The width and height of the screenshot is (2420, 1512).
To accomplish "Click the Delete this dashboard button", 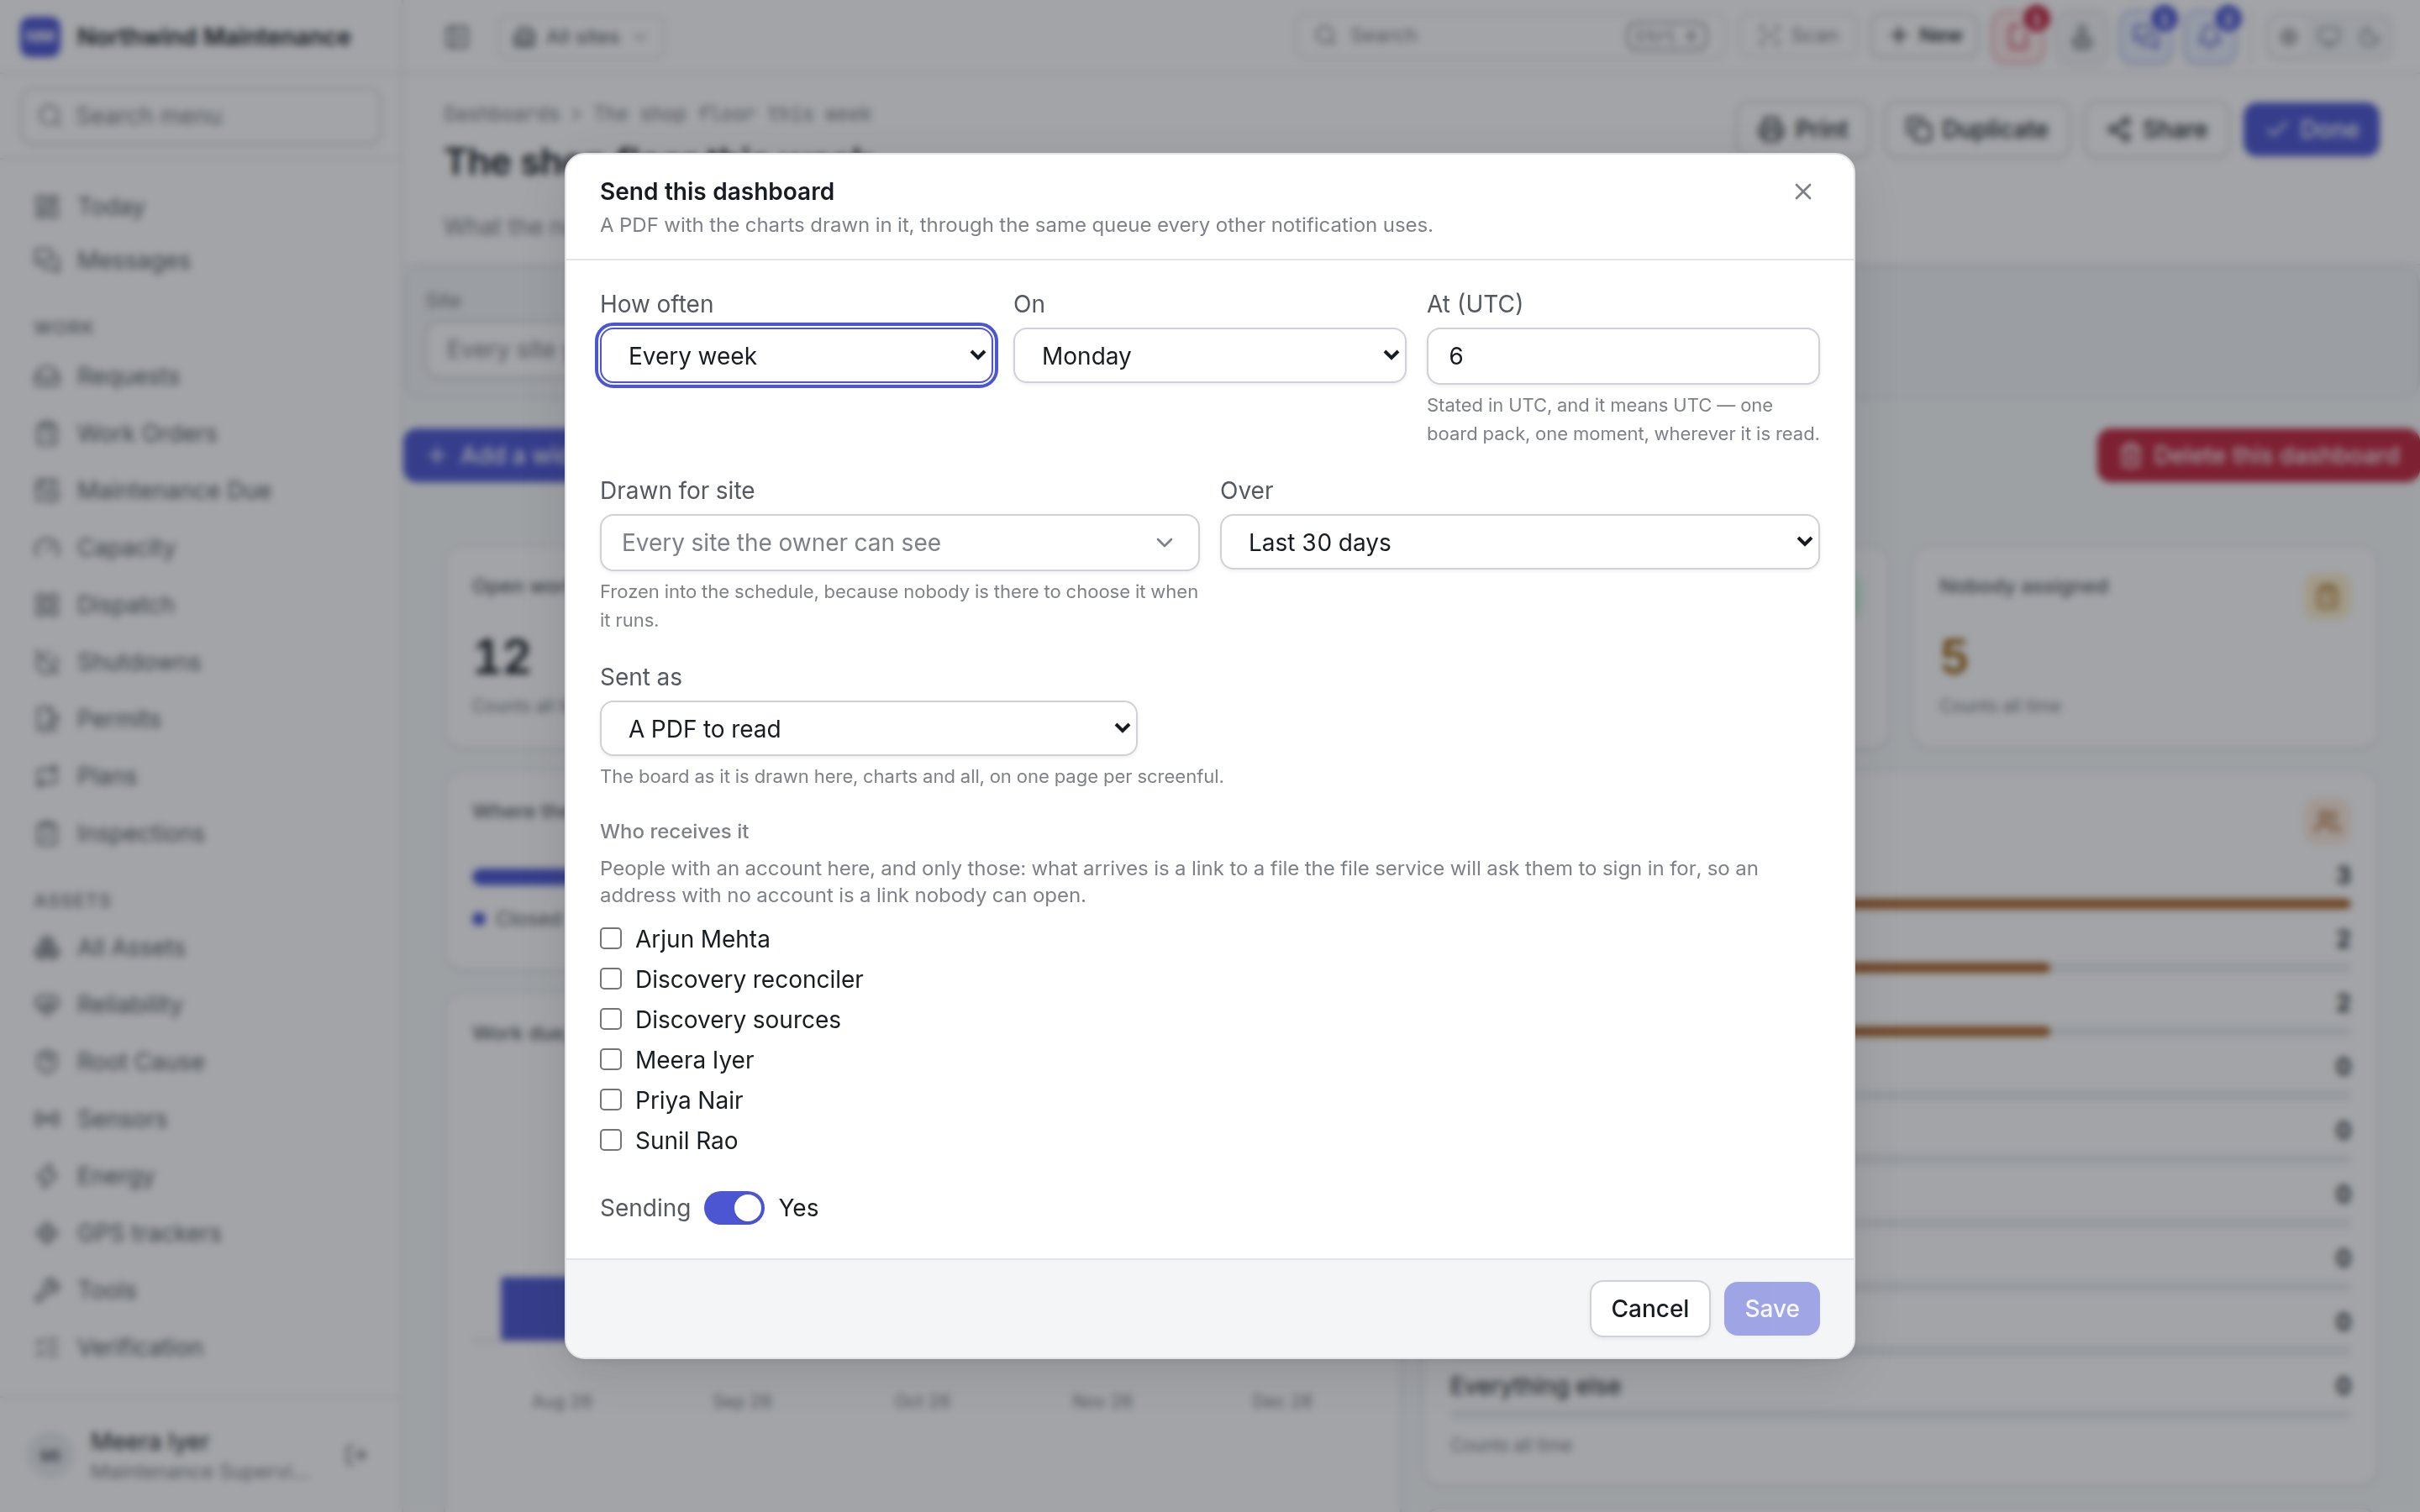I will click(2258, 455).
